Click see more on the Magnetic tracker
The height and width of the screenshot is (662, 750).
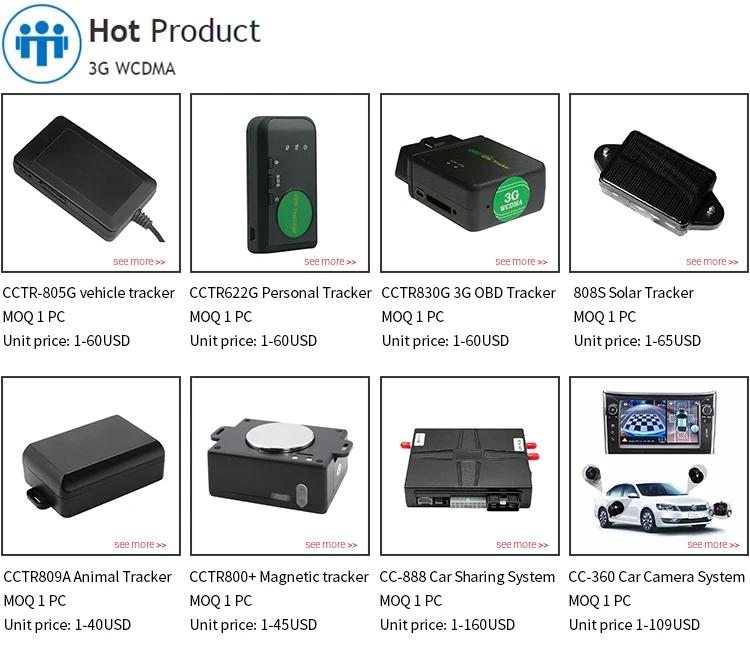[x=331, y=544]
